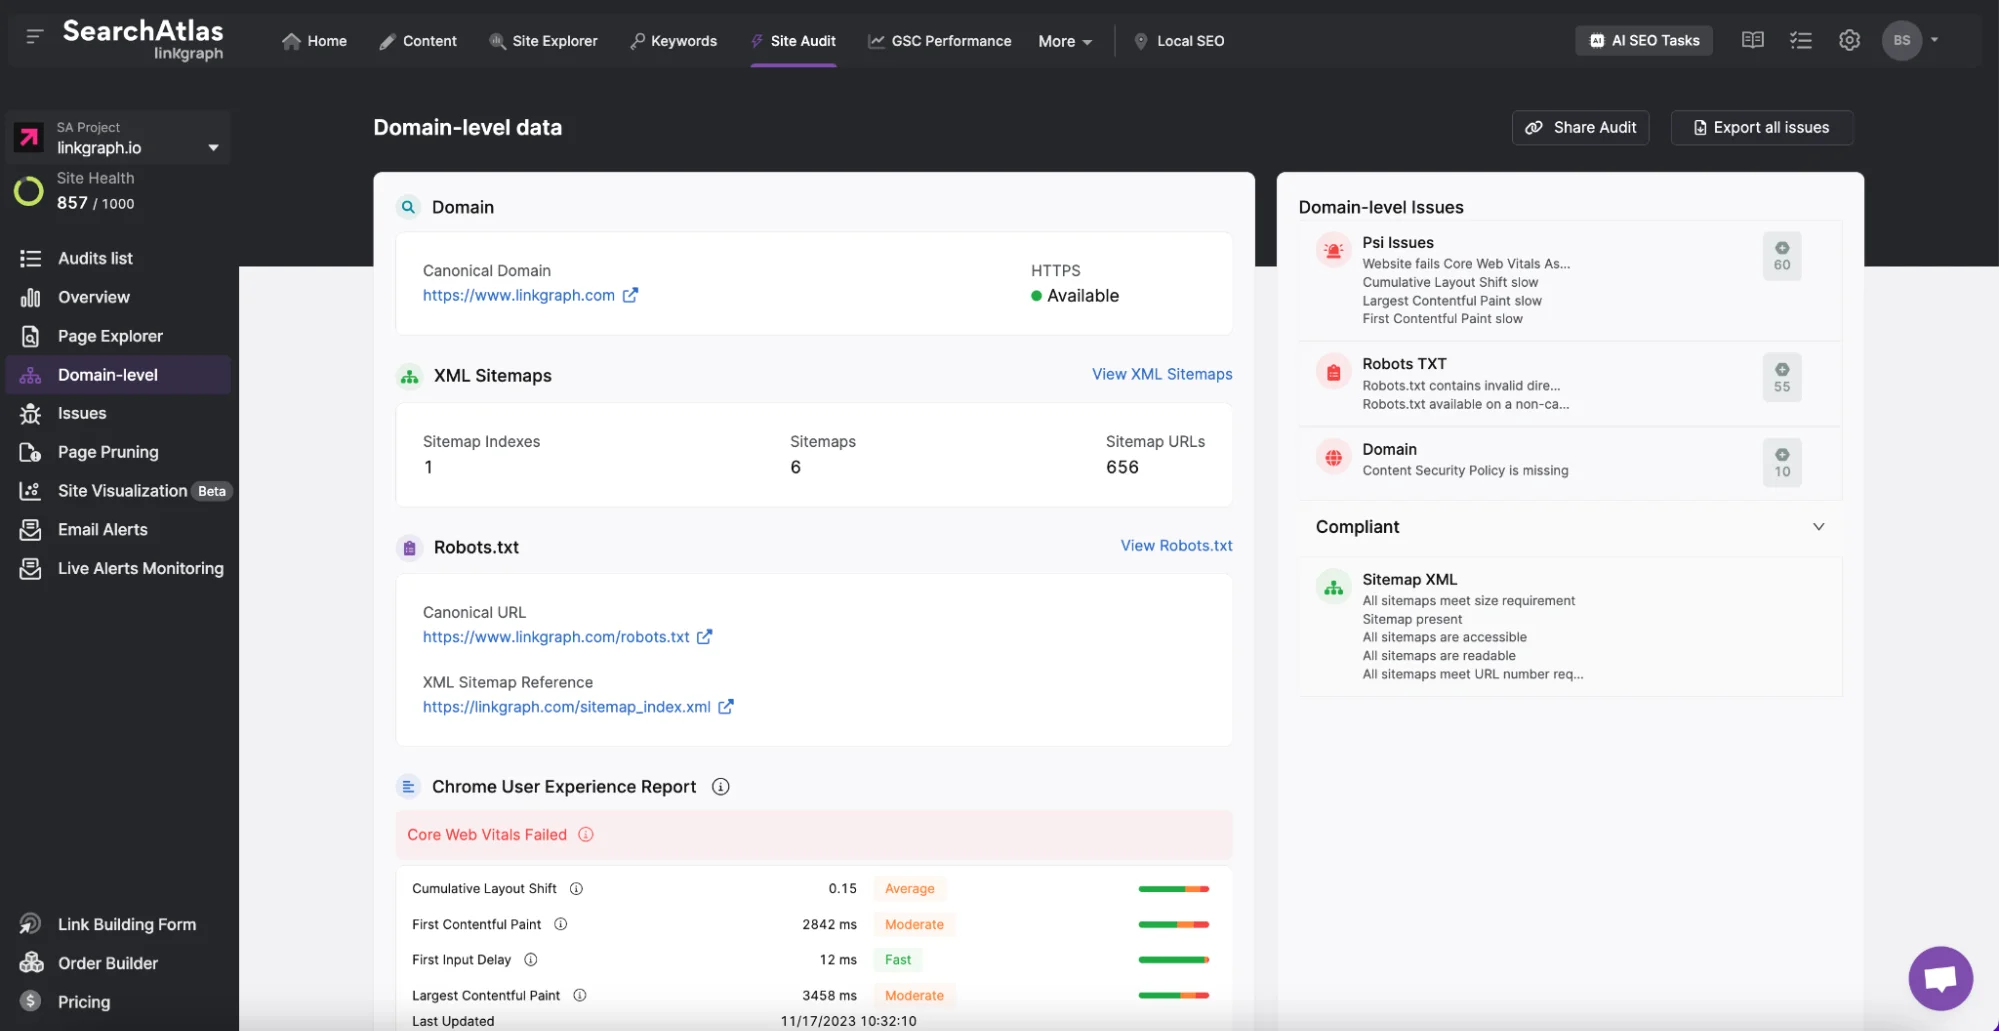Open the sitemap_index.xml reference link
1999x1031 pixels.
tap(566, 707)
